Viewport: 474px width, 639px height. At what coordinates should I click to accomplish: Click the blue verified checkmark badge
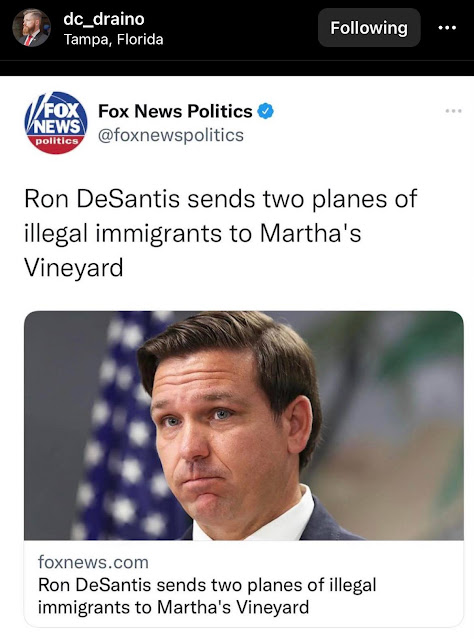(265, 111)
